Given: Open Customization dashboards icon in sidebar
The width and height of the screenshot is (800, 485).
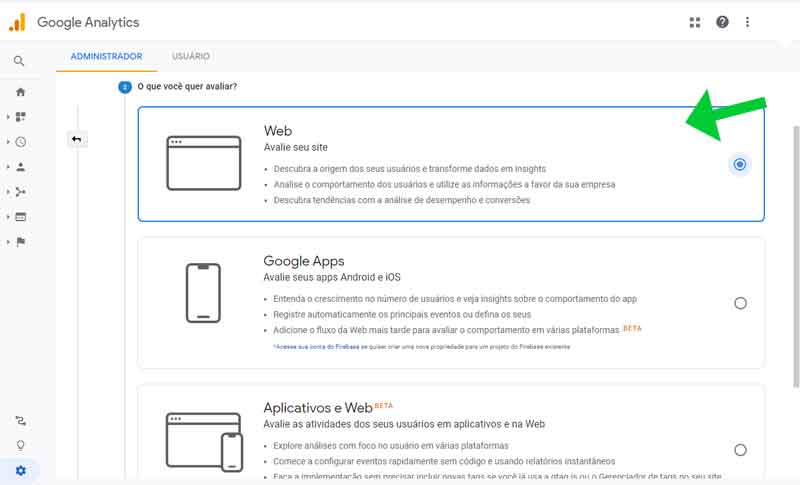Looking at the screenshot, I should (x=20, y=117).
